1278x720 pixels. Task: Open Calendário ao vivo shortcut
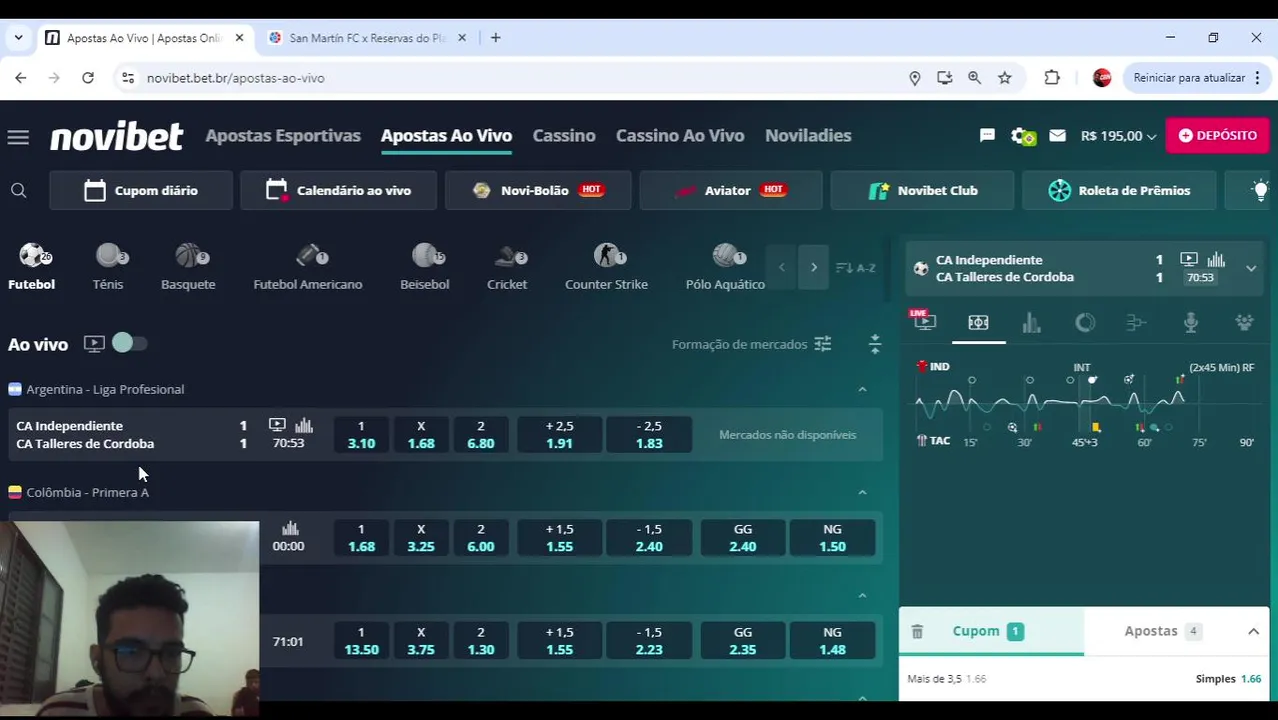point(339,190)
